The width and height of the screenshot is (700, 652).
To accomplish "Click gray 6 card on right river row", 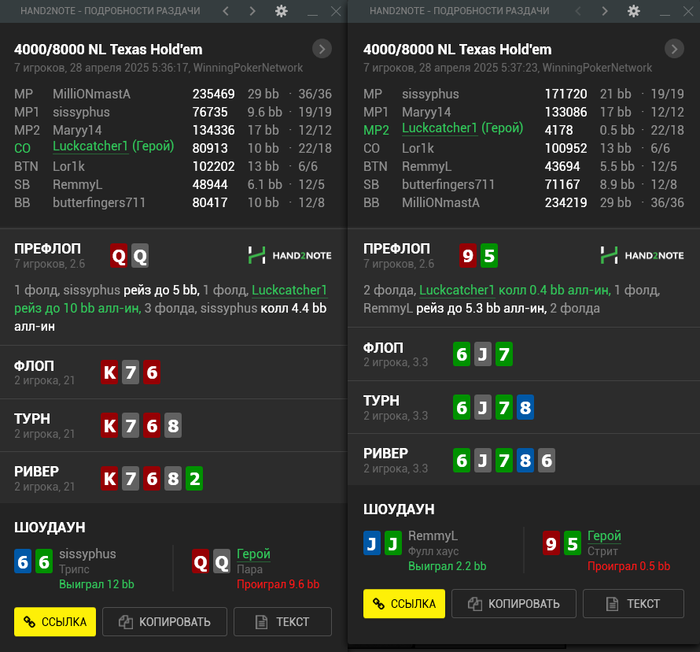I will 546,460.
